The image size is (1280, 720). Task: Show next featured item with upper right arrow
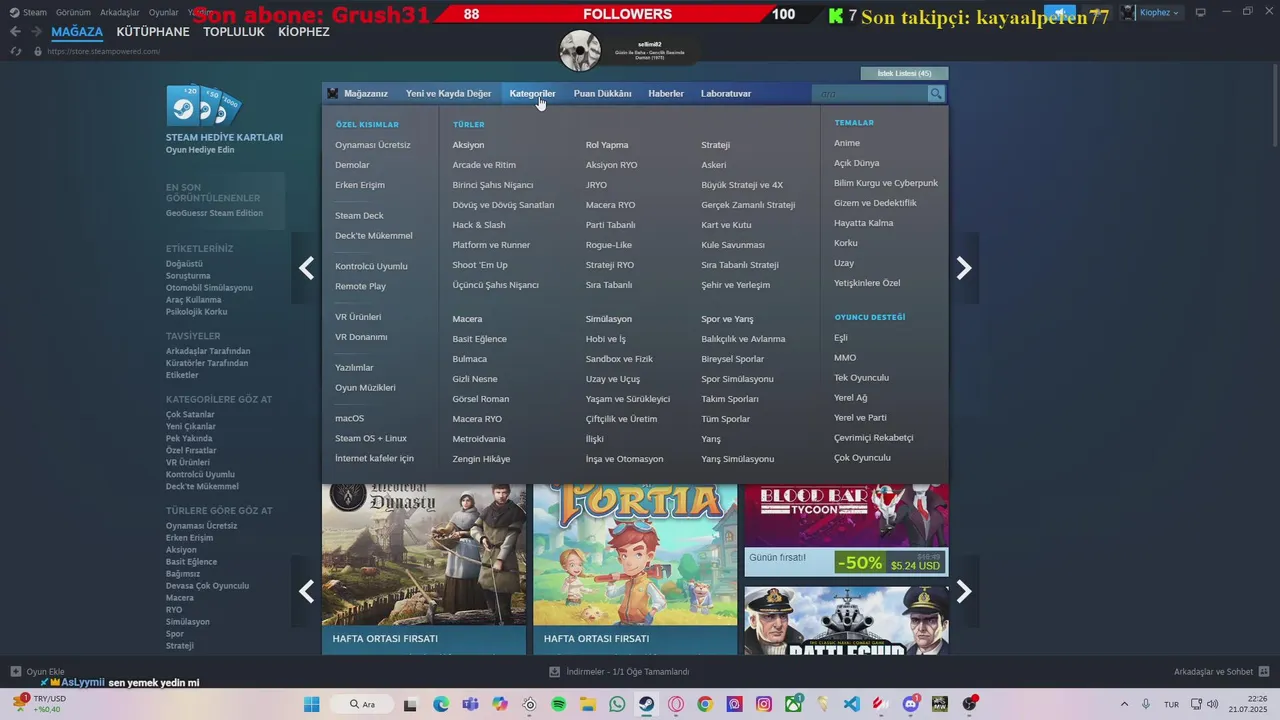click(964, 268)
